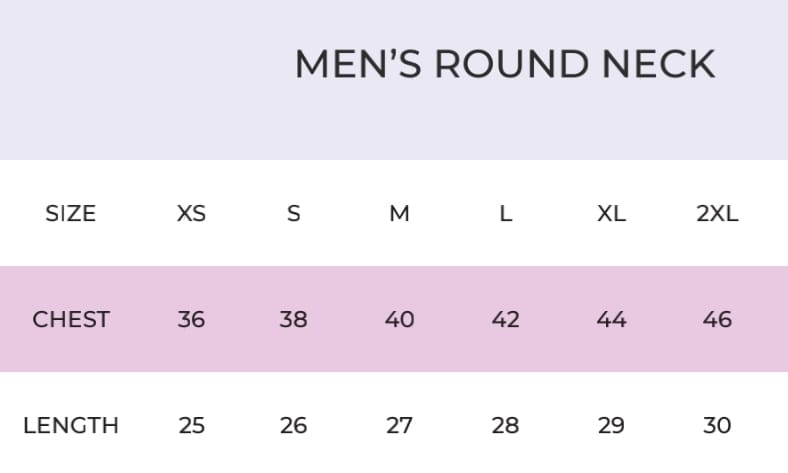Click chest measurement 42

click(506, 319)
